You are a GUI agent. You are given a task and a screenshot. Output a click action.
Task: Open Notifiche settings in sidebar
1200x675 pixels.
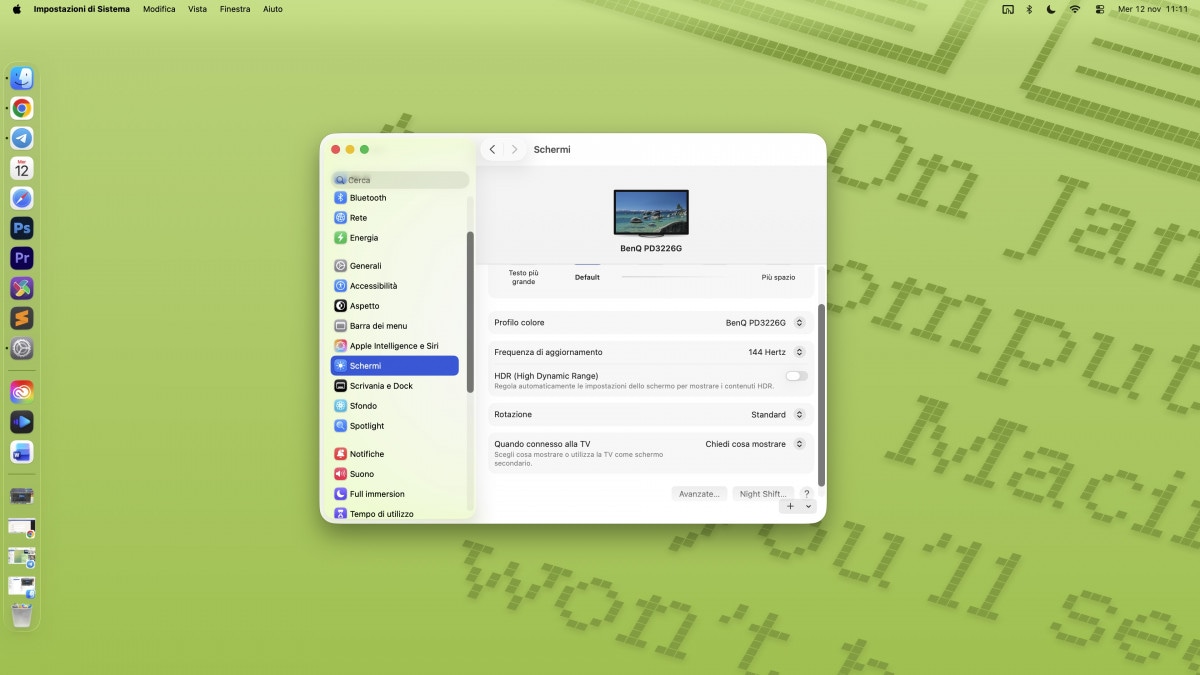click(366, 454)
